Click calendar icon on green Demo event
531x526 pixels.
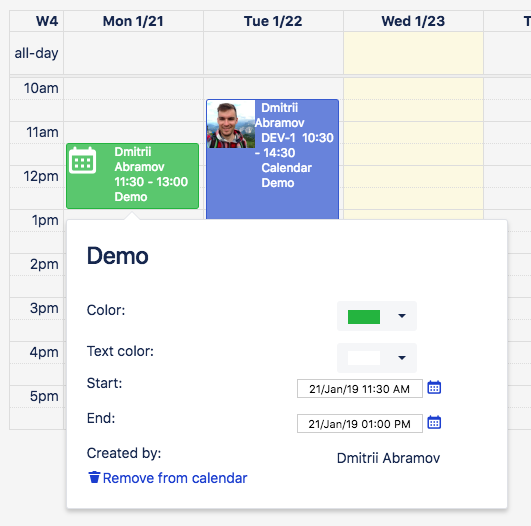point(82,160)
